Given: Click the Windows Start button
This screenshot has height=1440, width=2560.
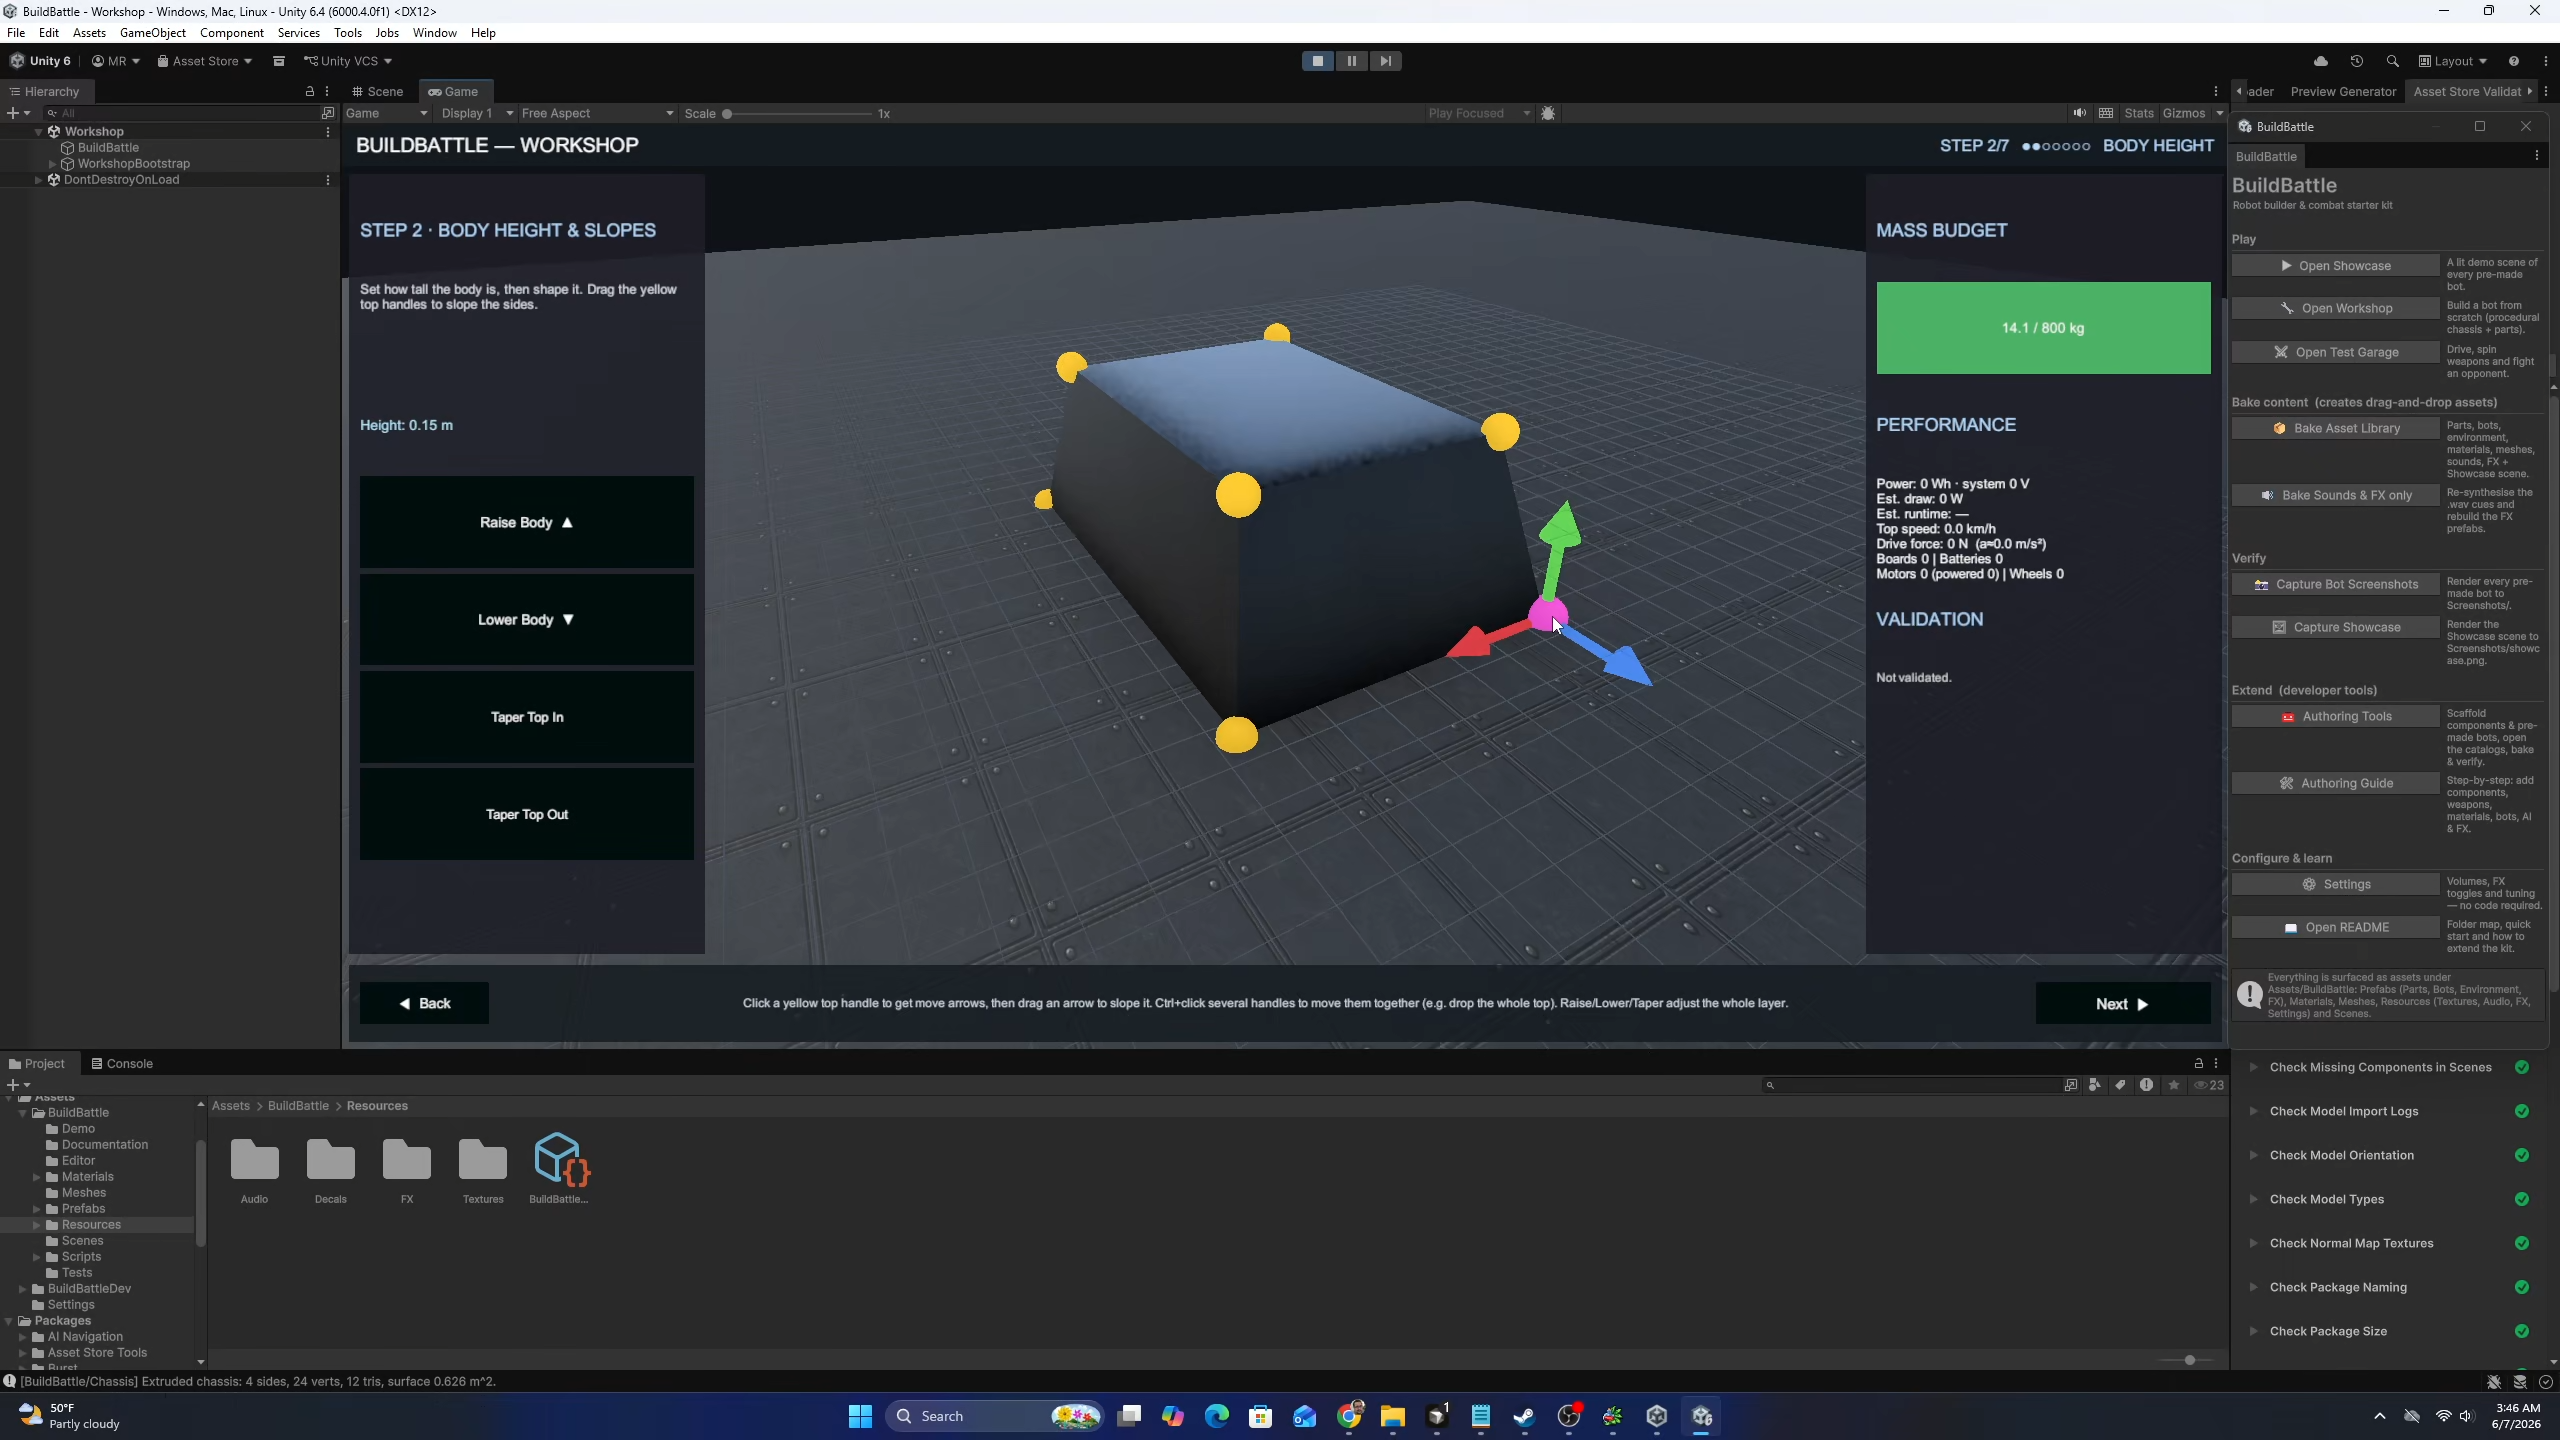Looking at the screenshot, I should click(860, 1416).
